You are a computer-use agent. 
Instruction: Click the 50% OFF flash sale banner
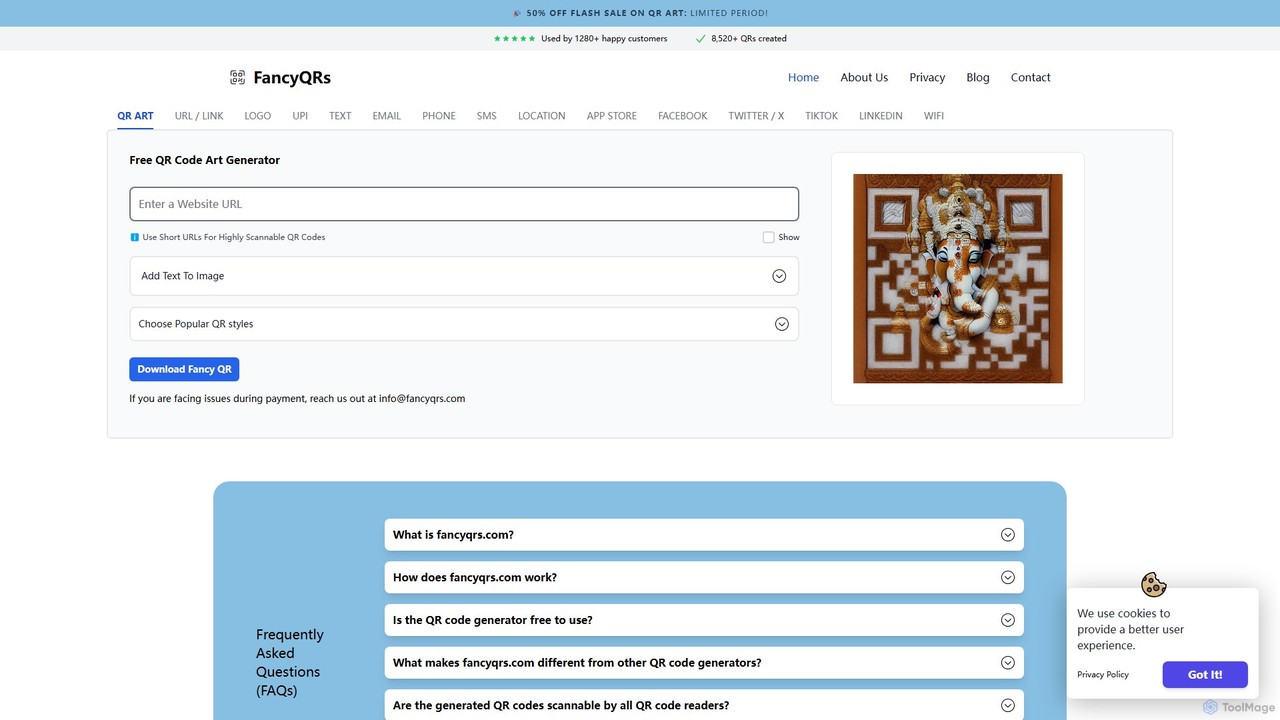[640, 13]
